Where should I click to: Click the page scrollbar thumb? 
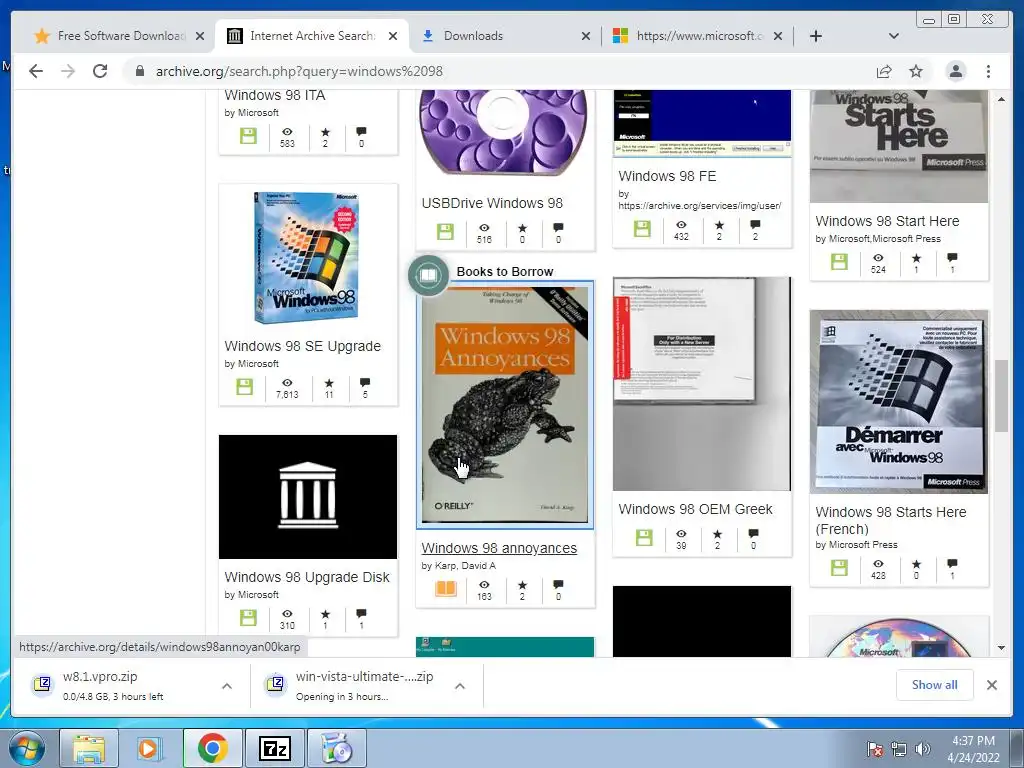click(1002, 396)
